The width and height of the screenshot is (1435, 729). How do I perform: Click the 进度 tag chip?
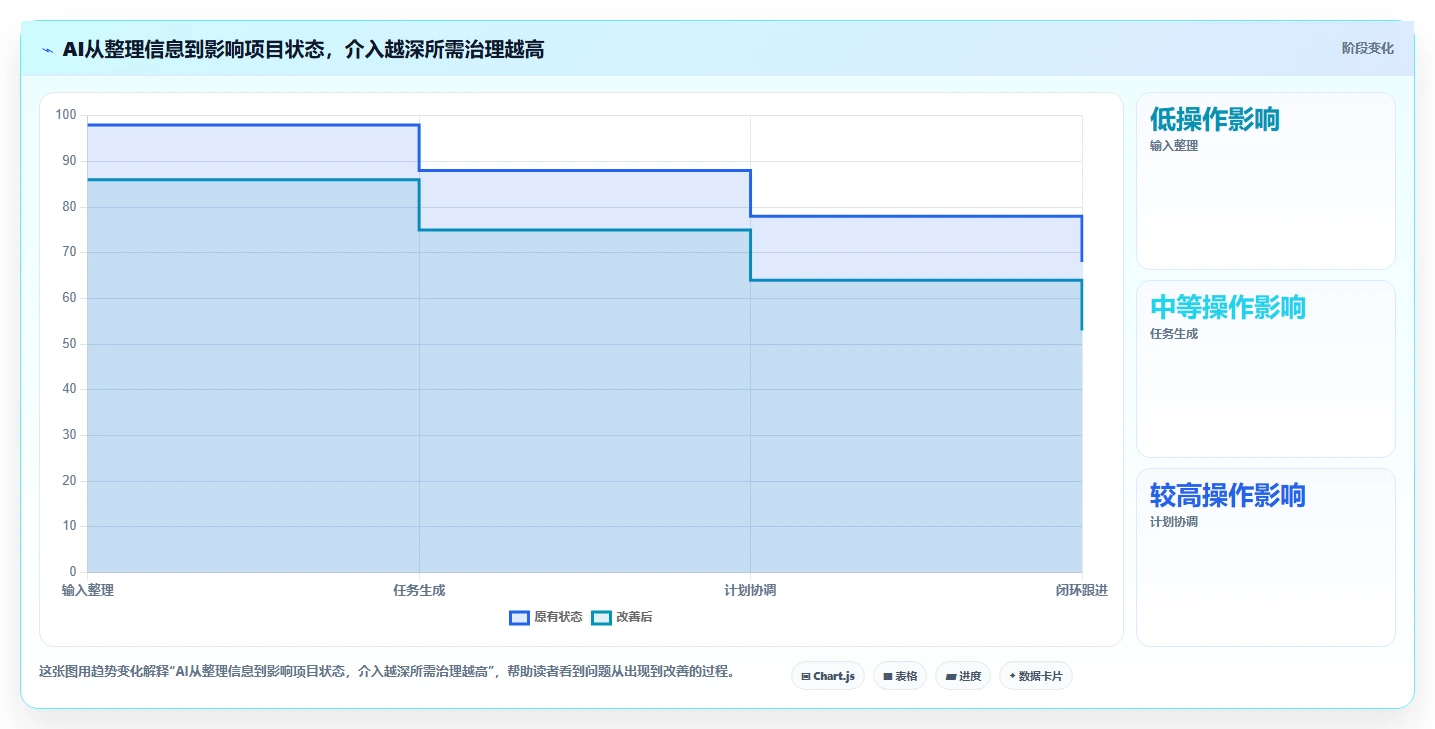(x=963, y=676)
